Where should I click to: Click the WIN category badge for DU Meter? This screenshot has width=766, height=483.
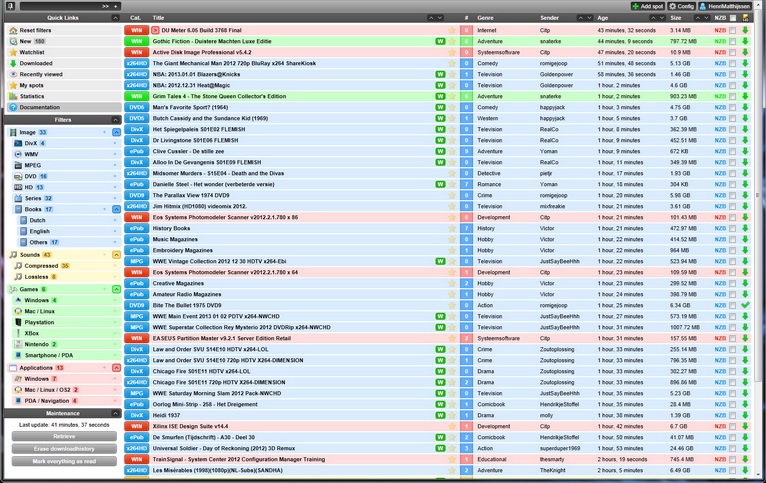[x=136, y=30]
